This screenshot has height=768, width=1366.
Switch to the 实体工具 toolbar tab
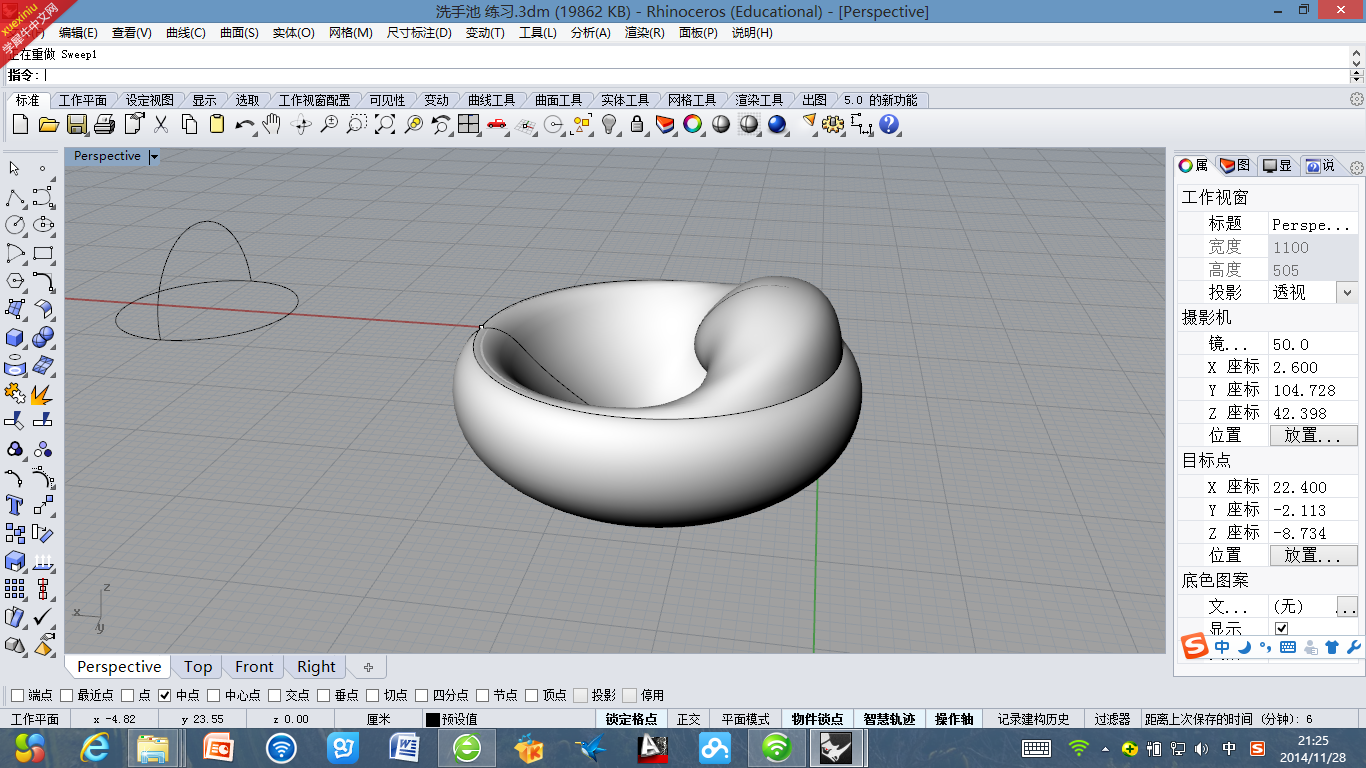pyautogui.click(x=625, y=100)
